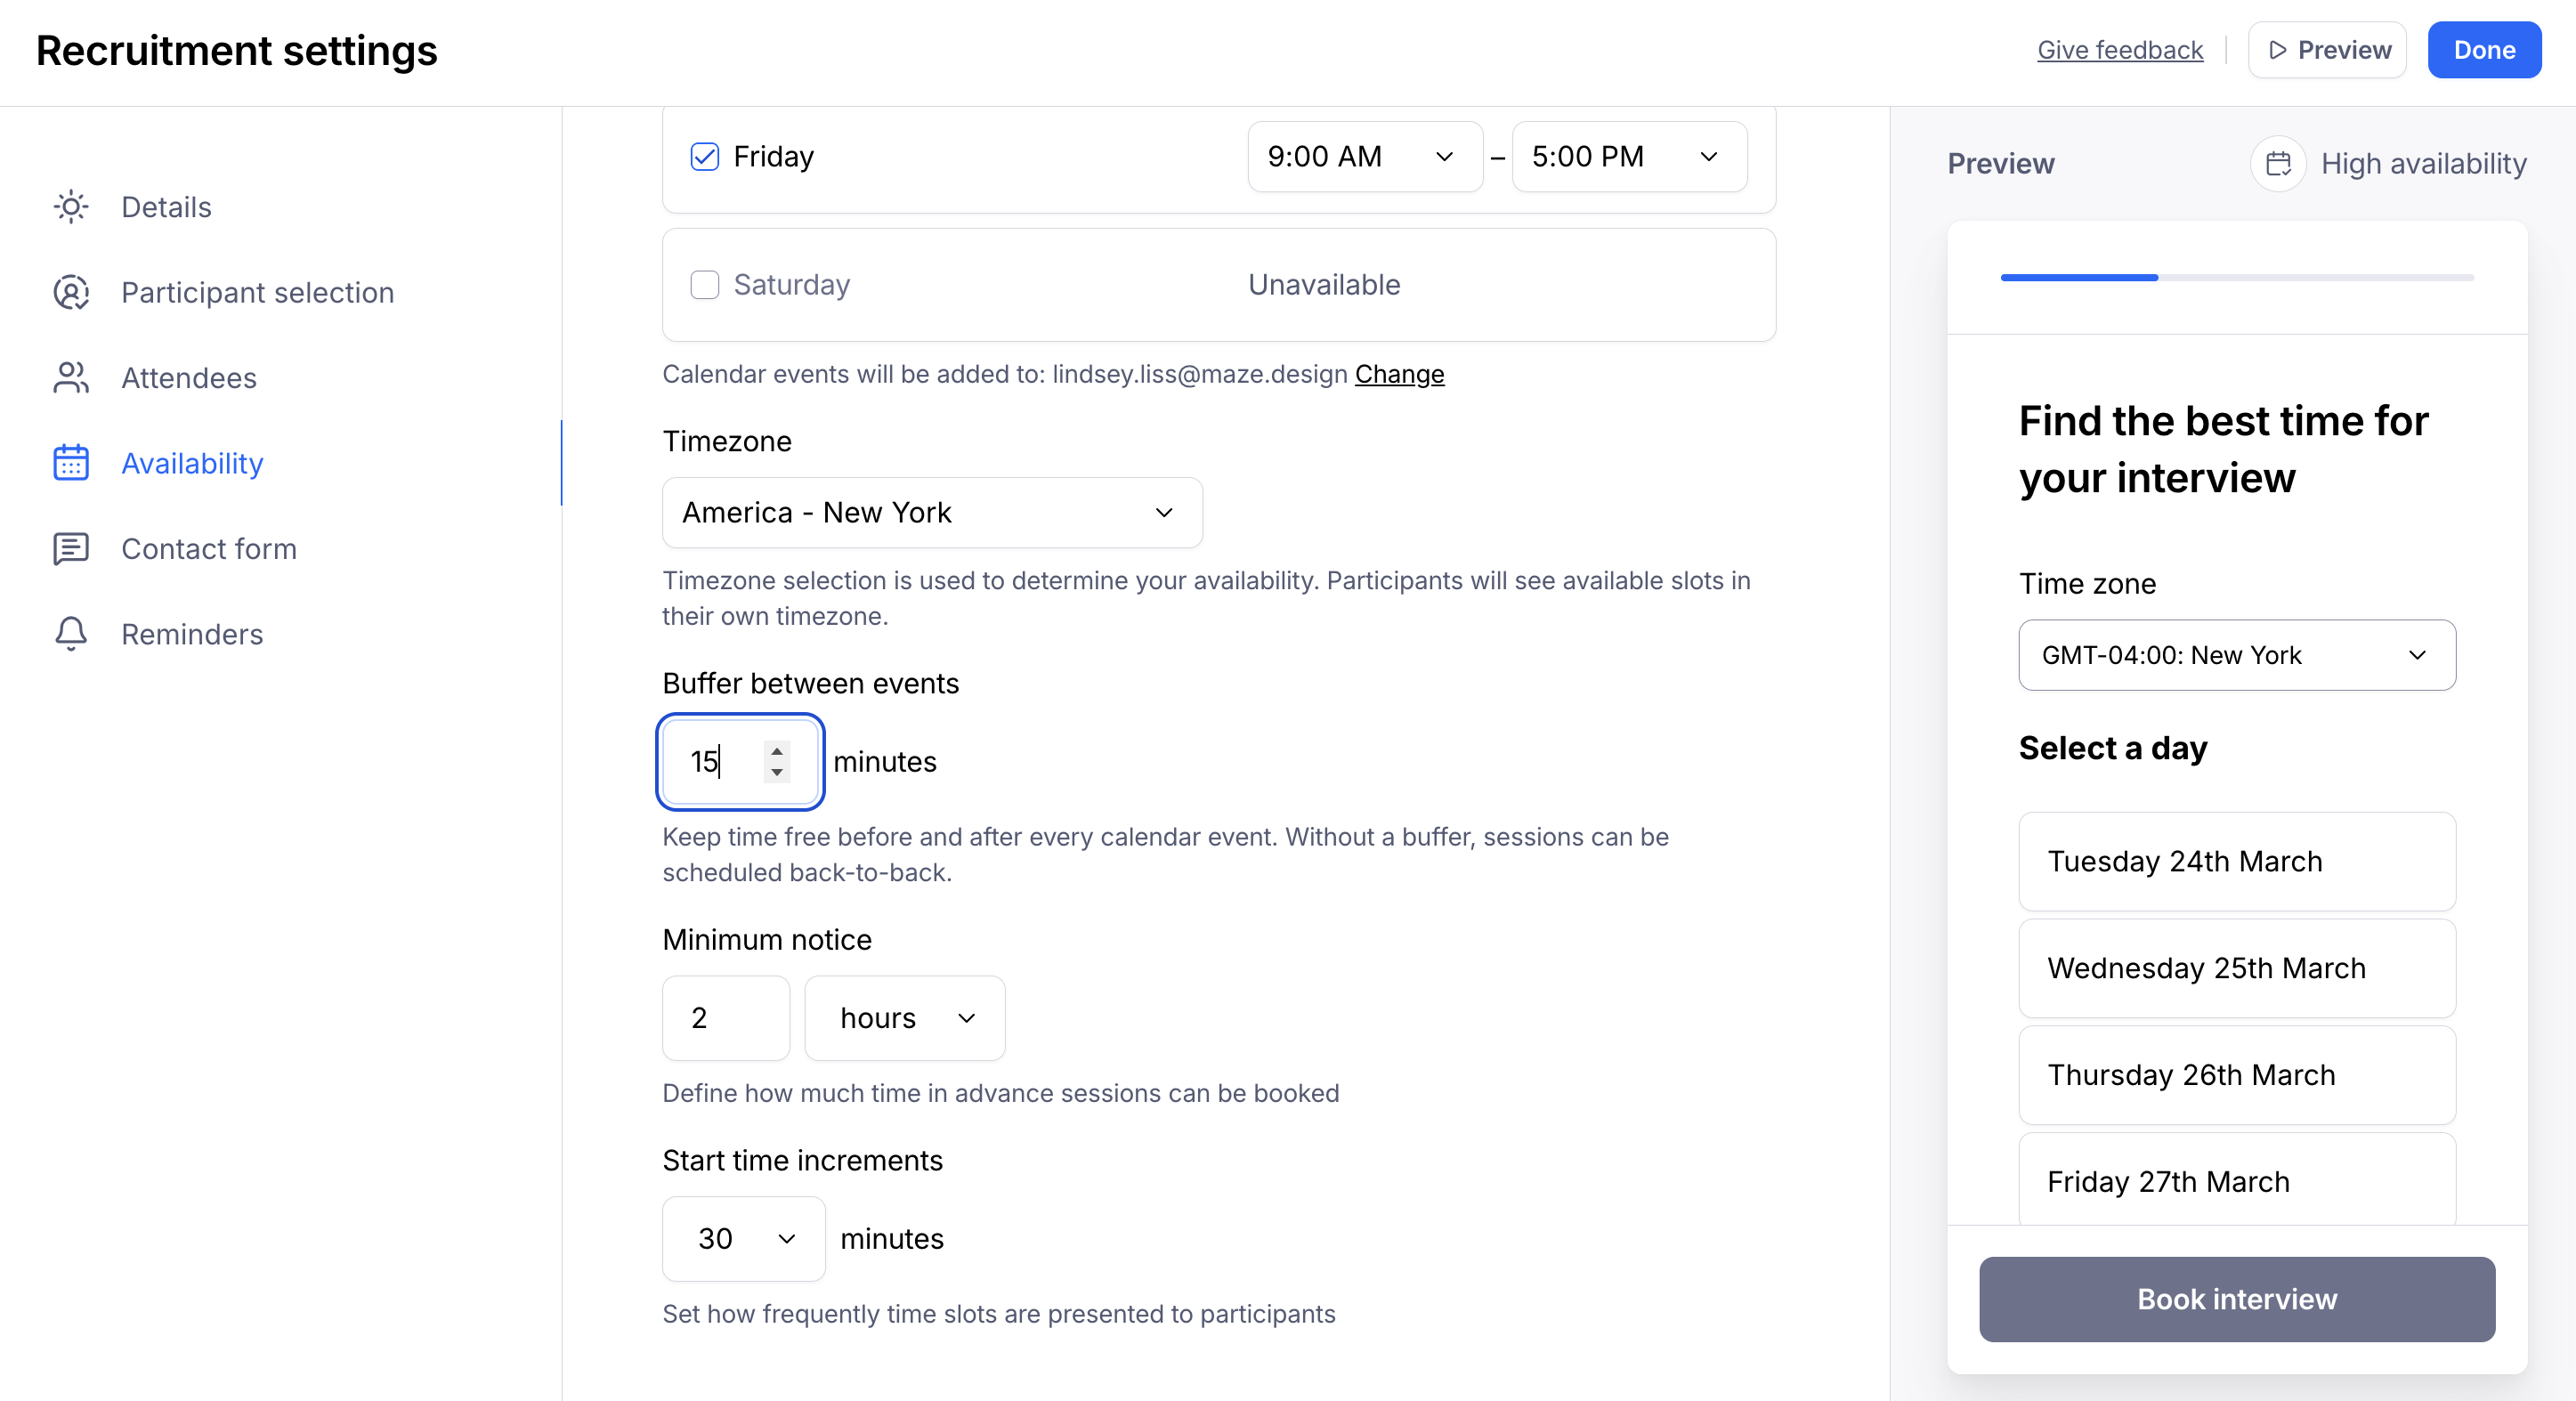Click the Details sun icon in sidebar
The width and height of the screenshot is (2576, 1401).
(x=71, y=207)
